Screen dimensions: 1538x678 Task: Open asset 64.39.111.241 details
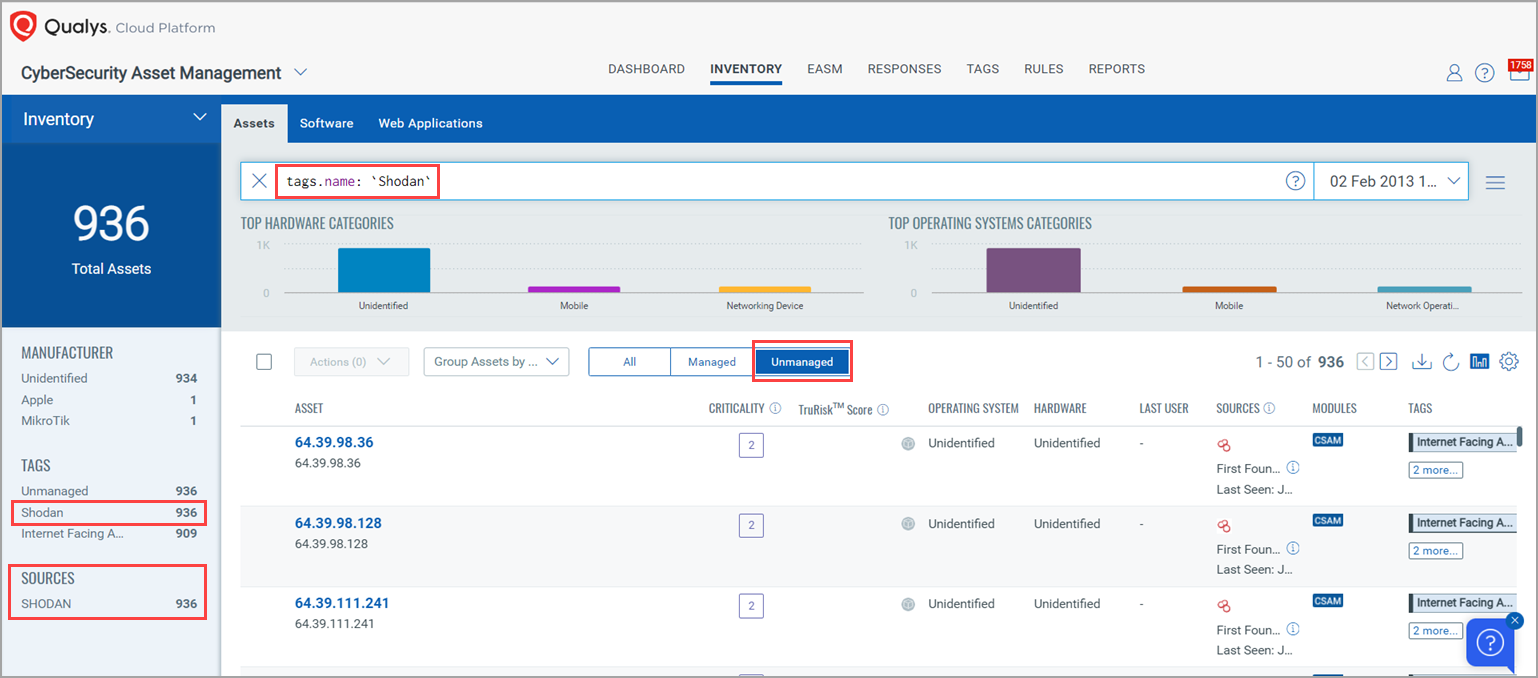pos(342,603)
